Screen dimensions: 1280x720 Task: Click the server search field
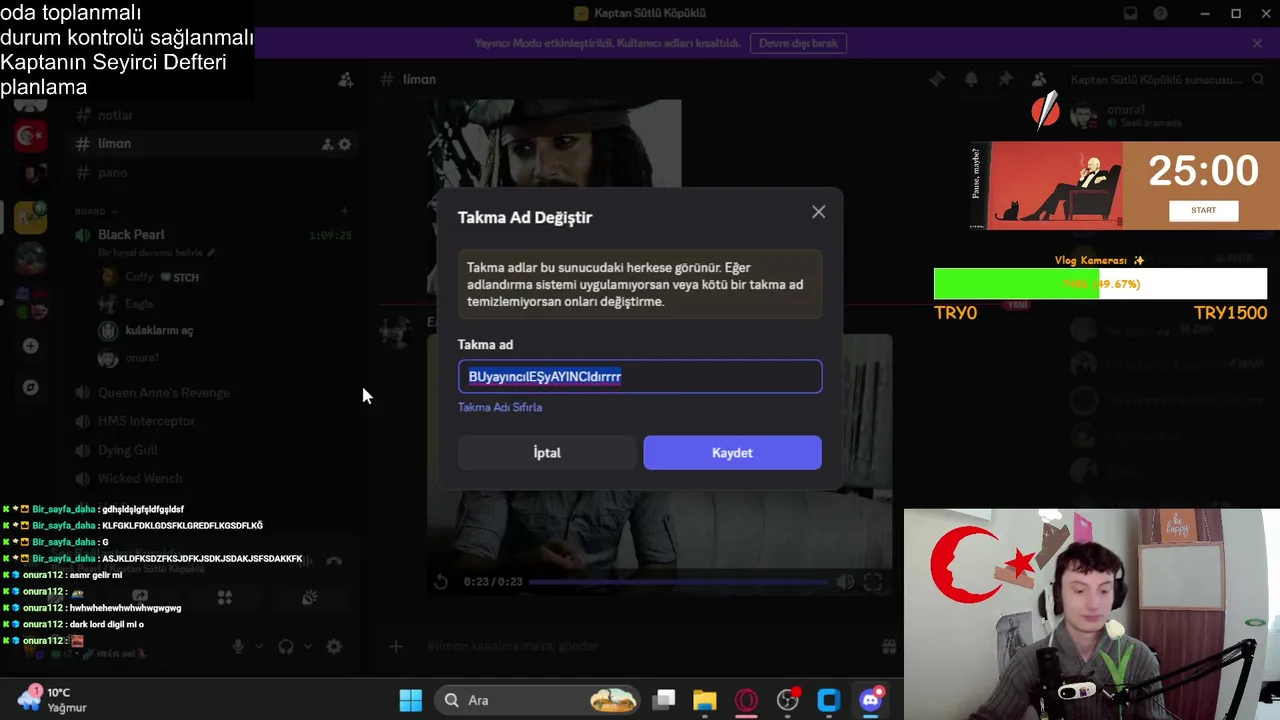[x=1166, y=79]
